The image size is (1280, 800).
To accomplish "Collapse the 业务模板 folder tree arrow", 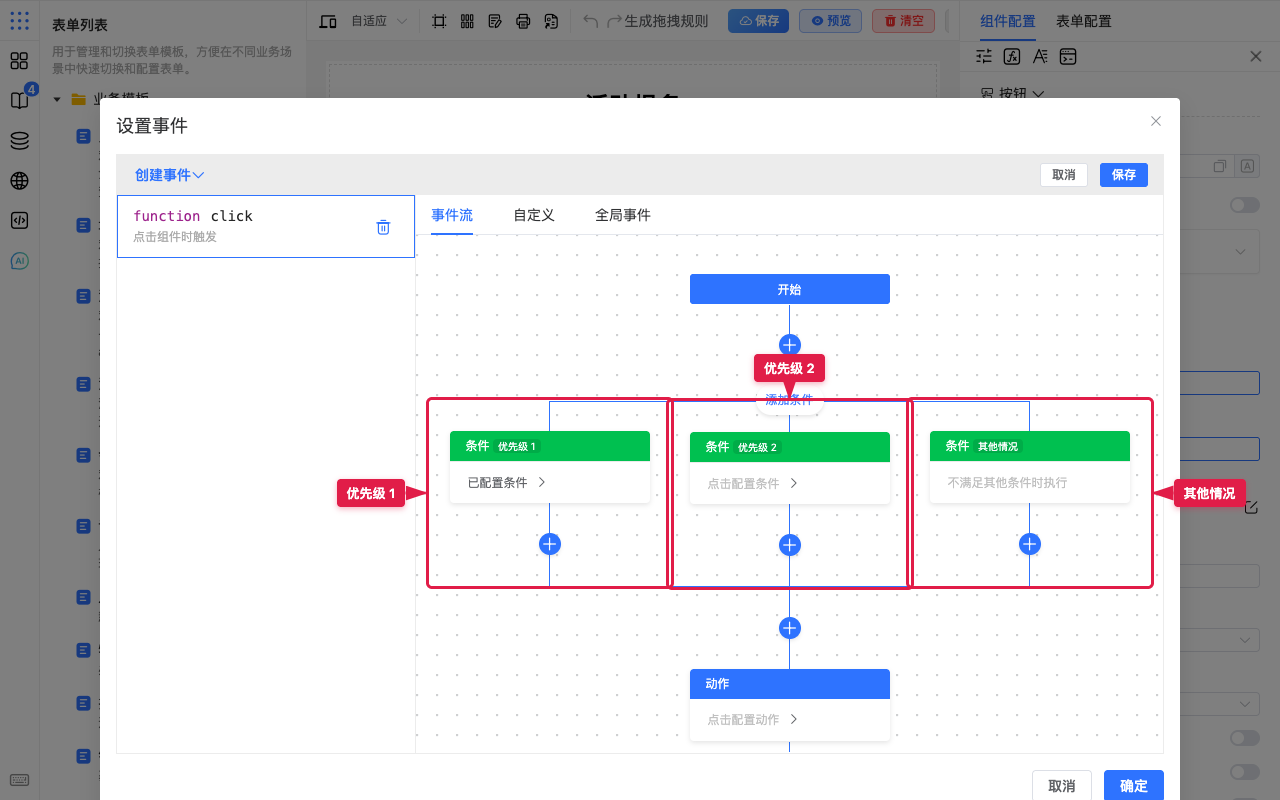I will point(57,99).
